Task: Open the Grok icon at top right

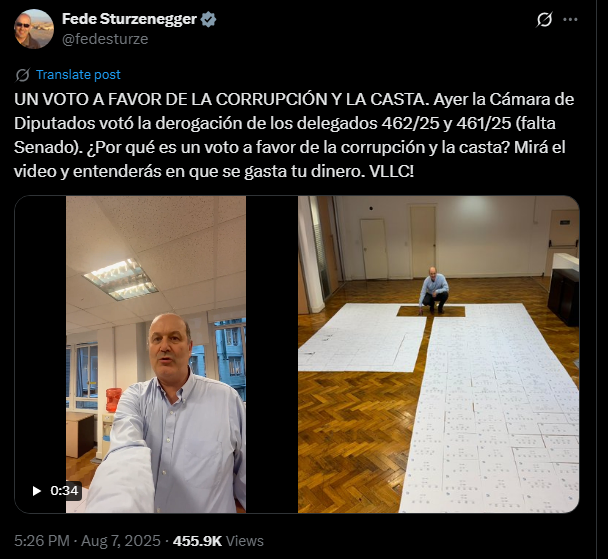Action: tap(544, 19)
